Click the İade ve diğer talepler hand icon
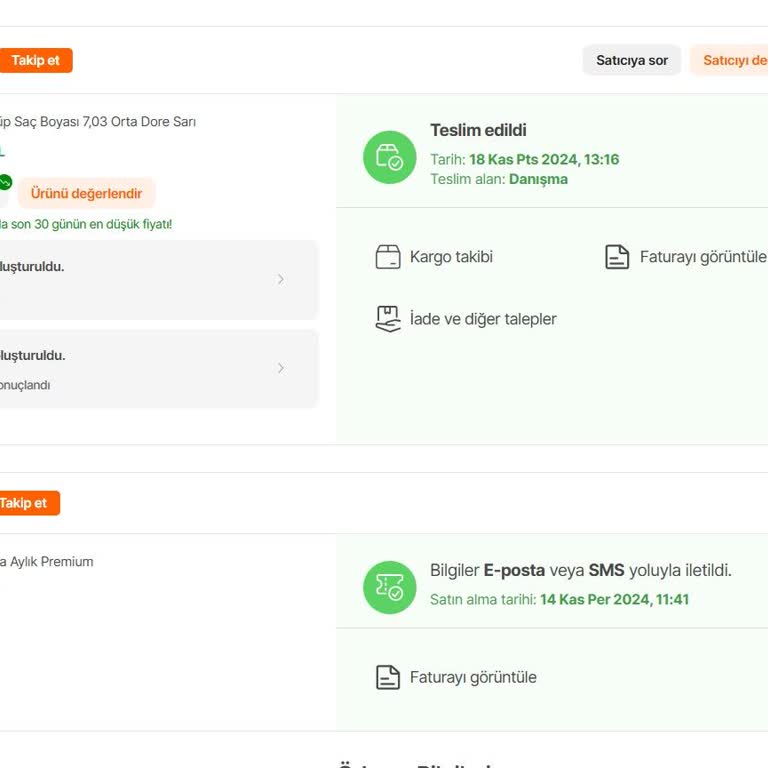 click(388, 319)
